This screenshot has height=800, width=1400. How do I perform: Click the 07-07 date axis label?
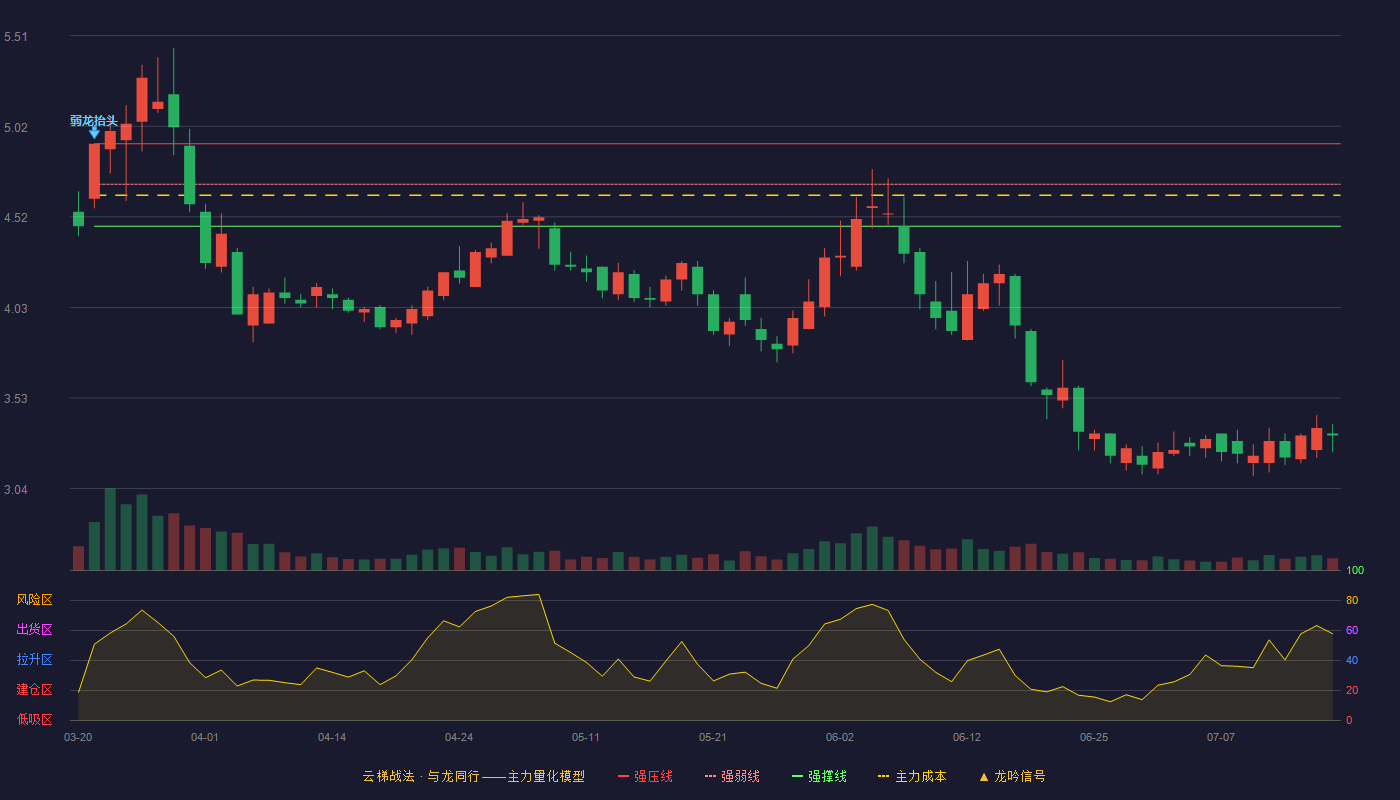coord(1221,738)
